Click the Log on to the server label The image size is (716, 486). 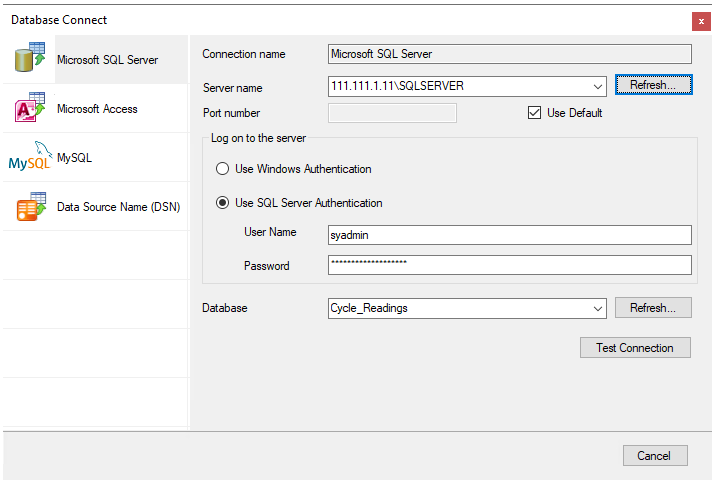point(258,138)
